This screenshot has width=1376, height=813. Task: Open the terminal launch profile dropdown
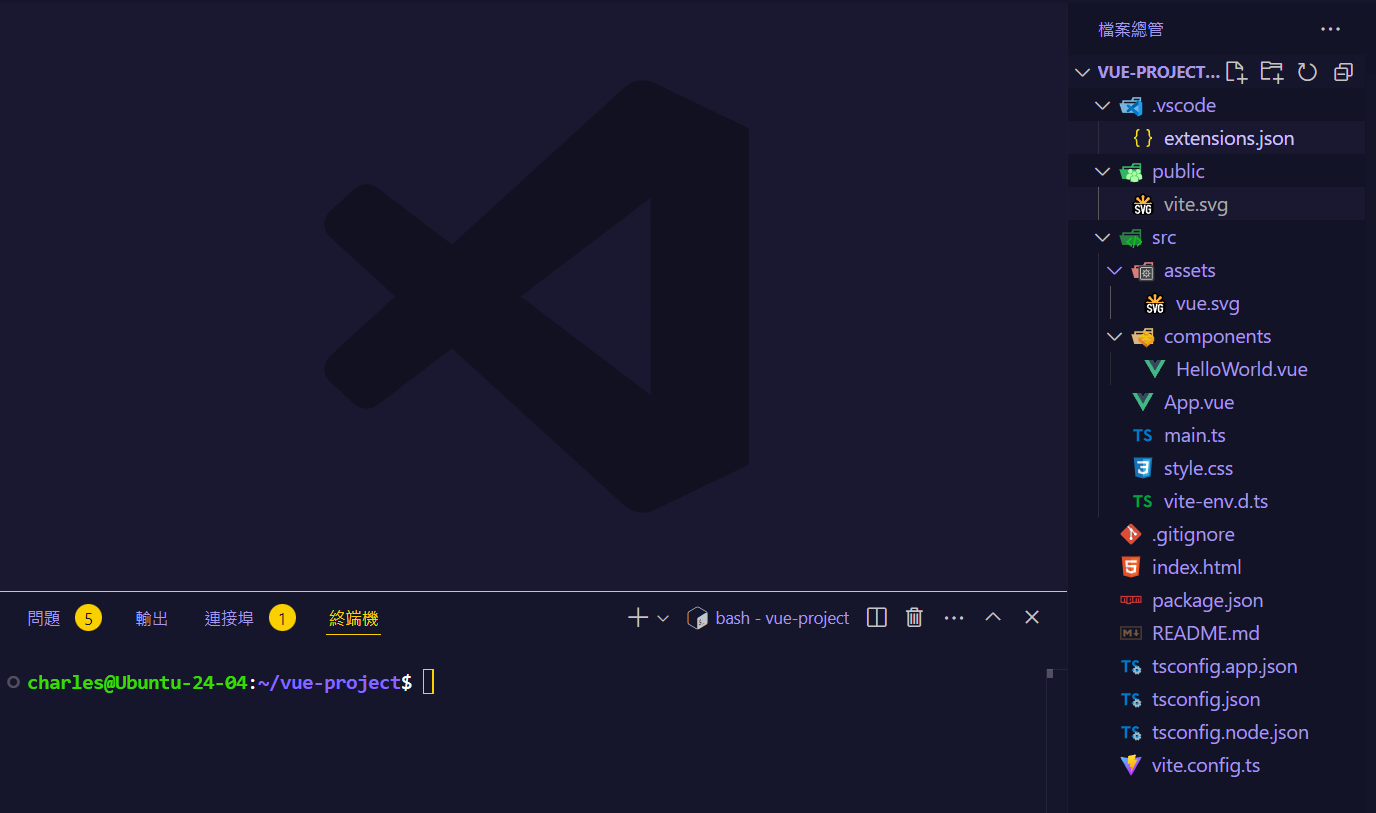pos(661,617)
